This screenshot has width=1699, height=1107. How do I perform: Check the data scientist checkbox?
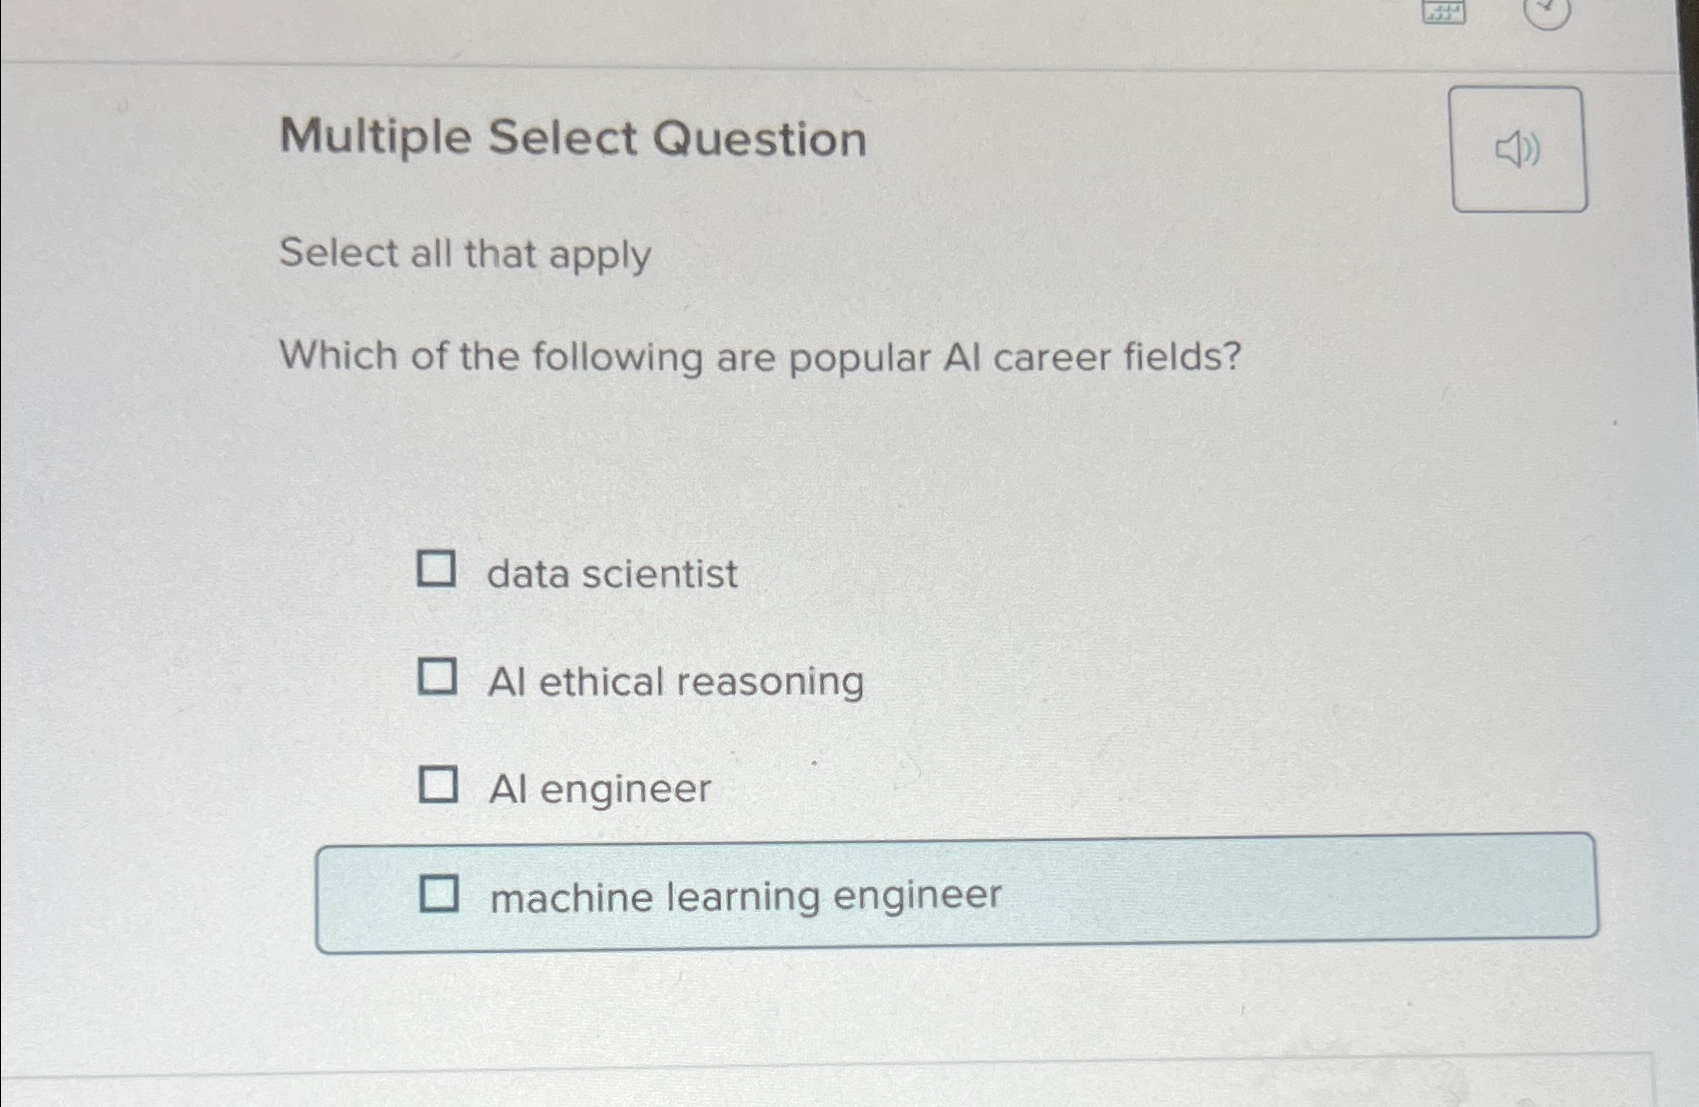[x=439, y=570]
